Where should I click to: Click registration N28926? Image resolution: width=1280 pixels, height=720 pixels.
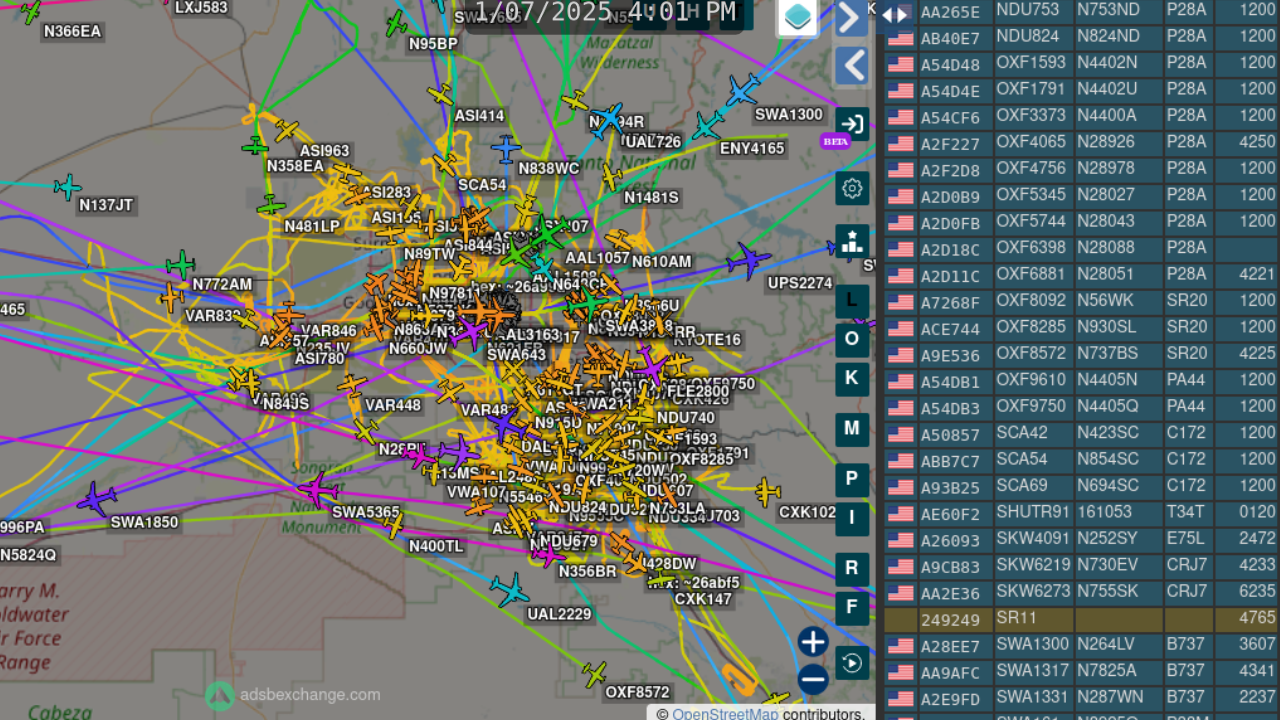[1106, 142]
